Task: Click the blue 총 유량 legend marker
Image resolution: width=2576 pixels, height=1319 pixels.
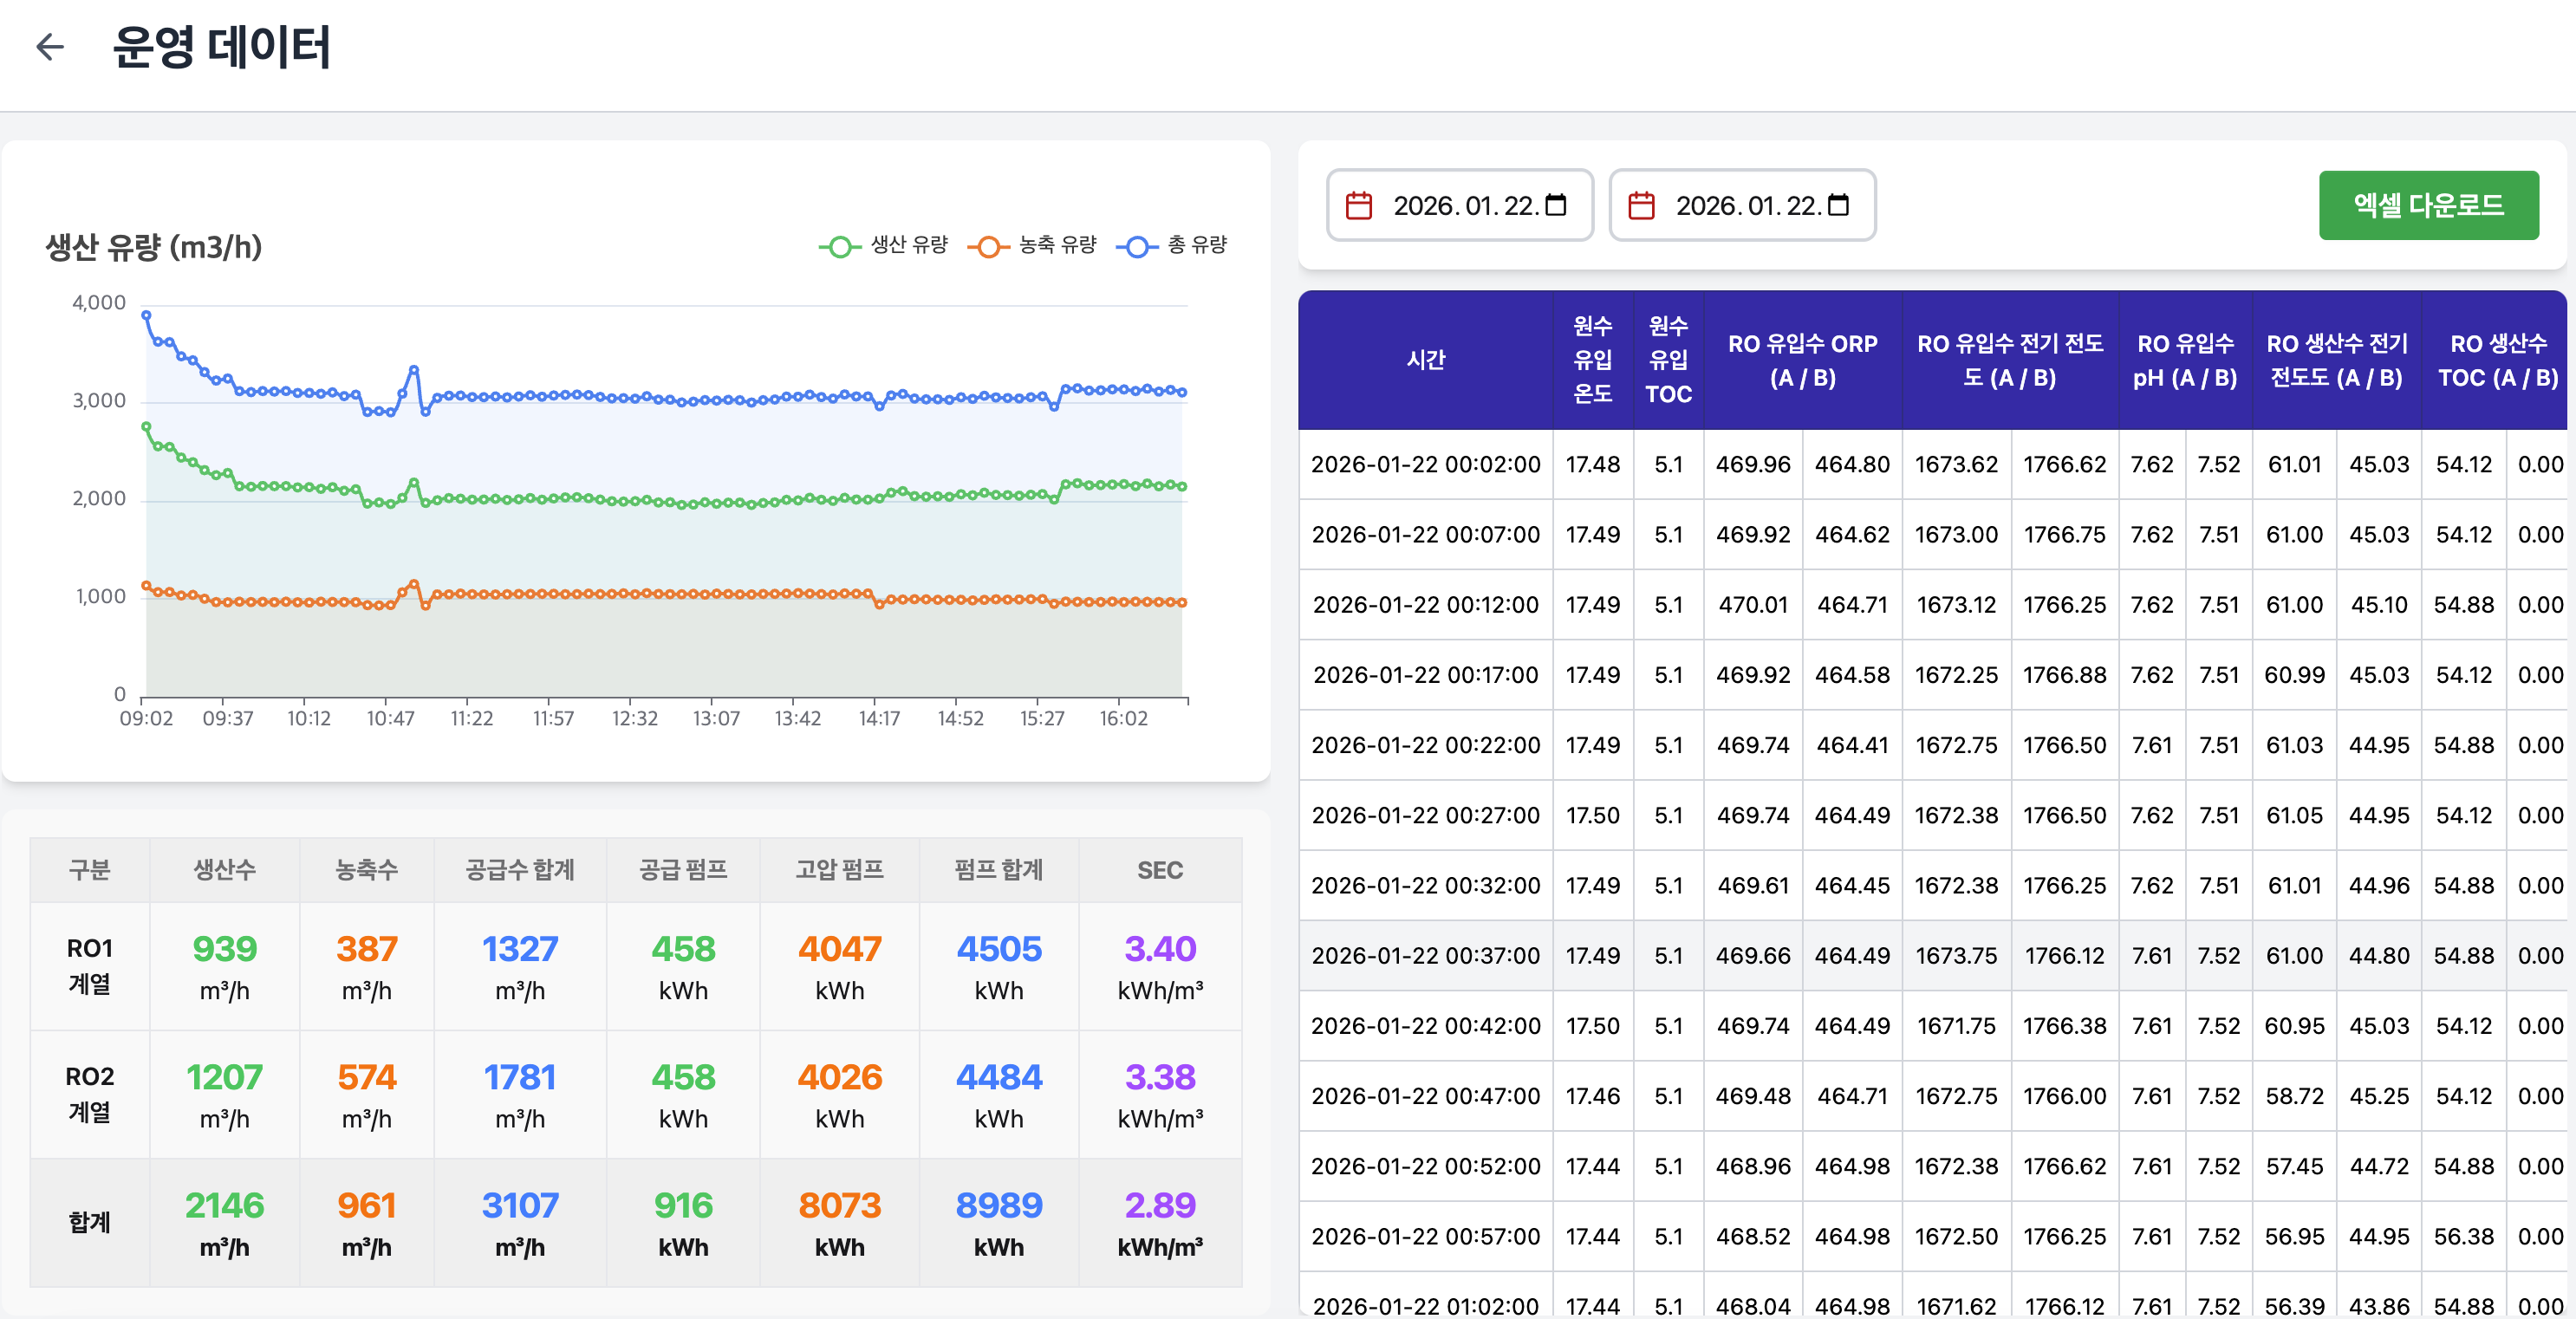Action: pos(1137,246)
